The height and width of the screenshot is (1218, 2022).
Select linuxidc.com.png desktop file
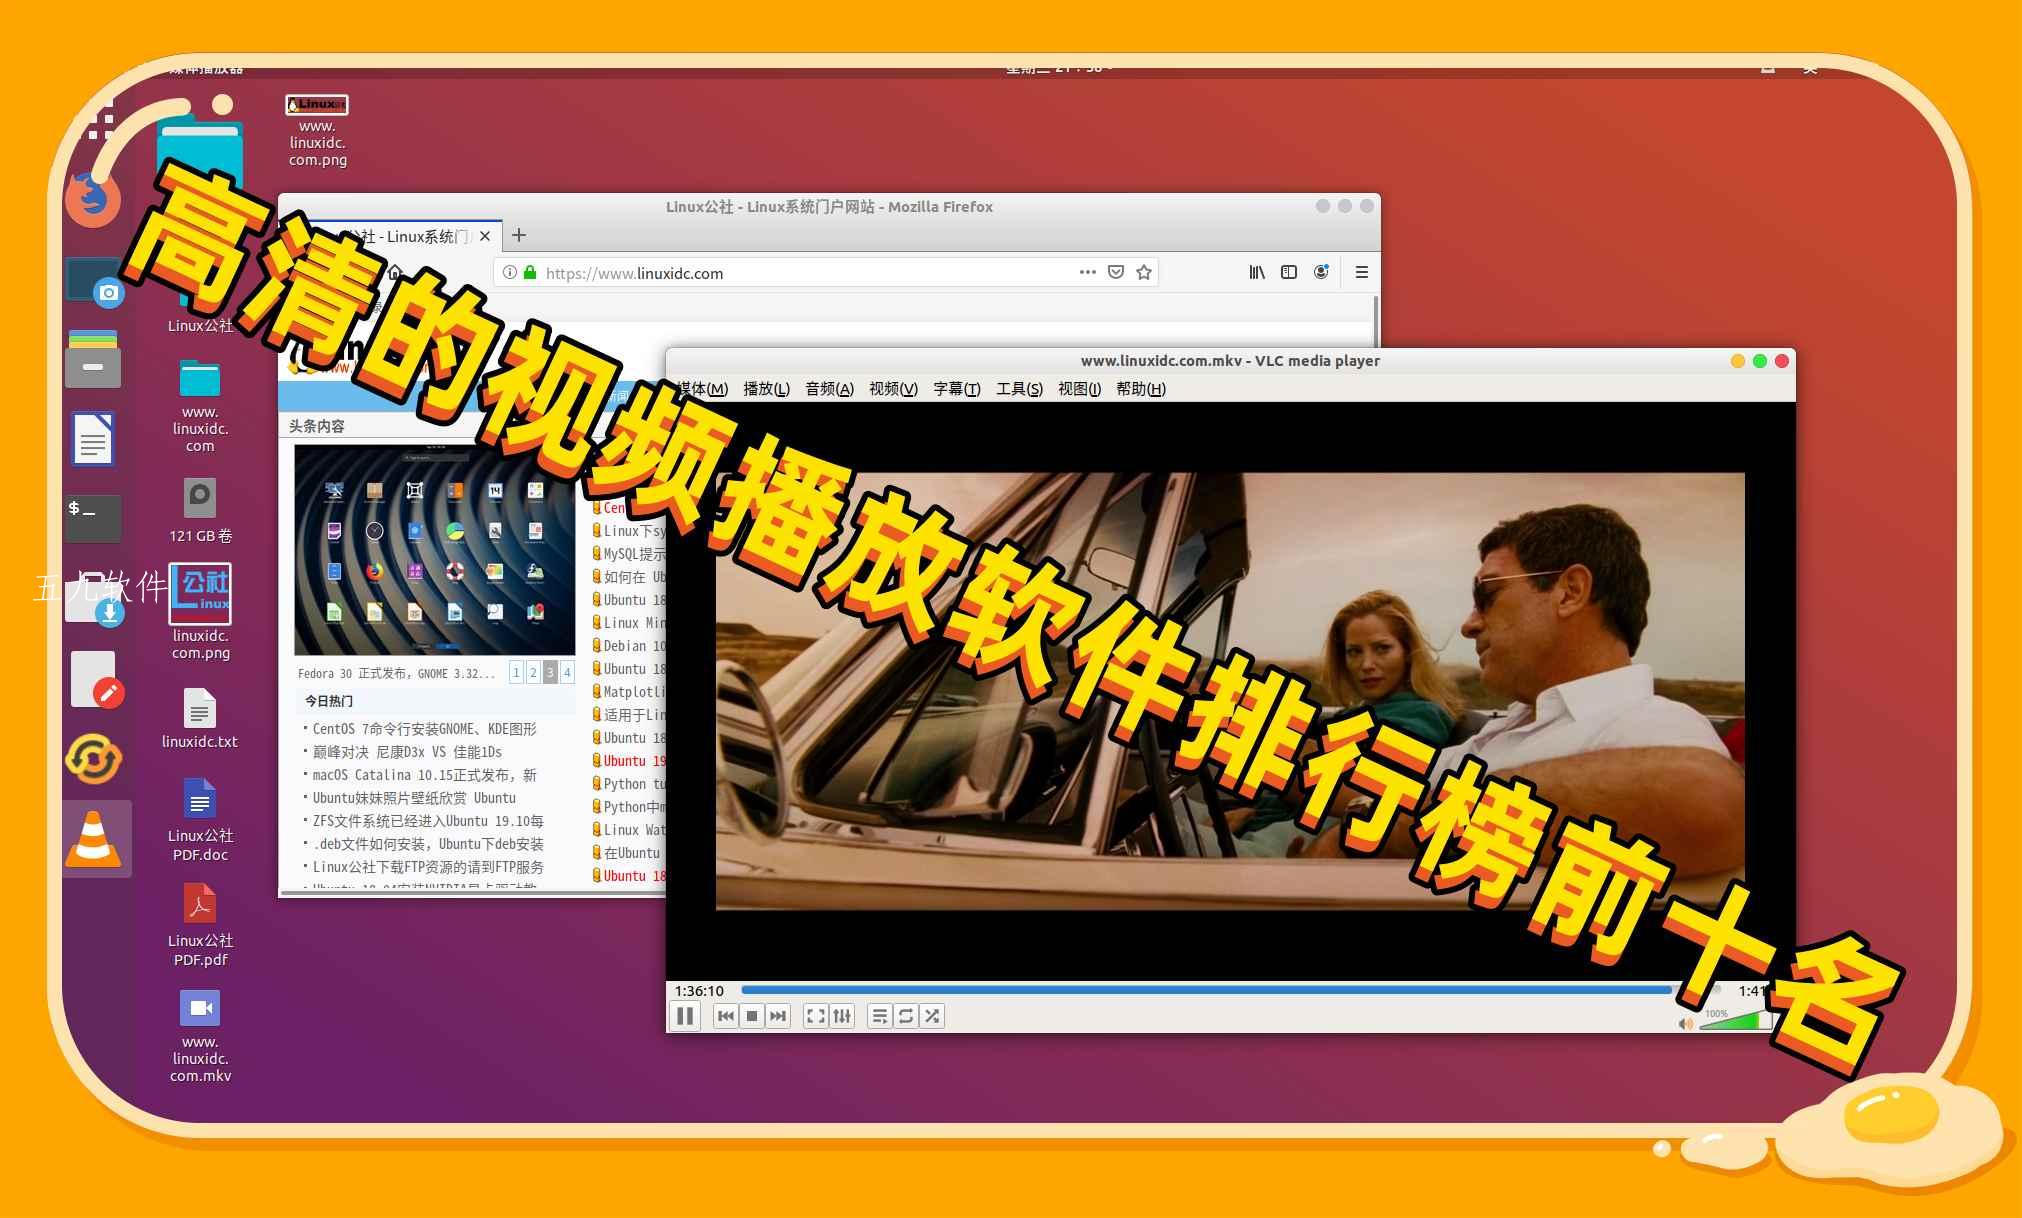point(200,612)
